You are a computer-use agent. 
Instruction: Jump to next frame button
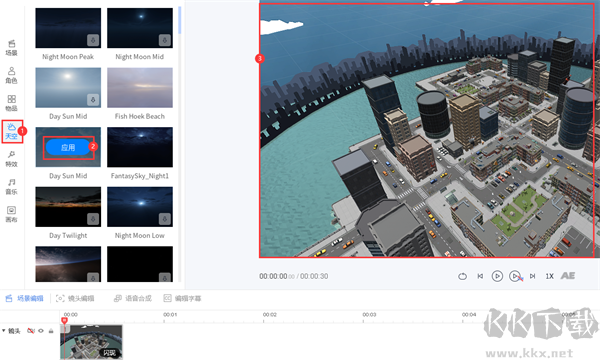532,276
